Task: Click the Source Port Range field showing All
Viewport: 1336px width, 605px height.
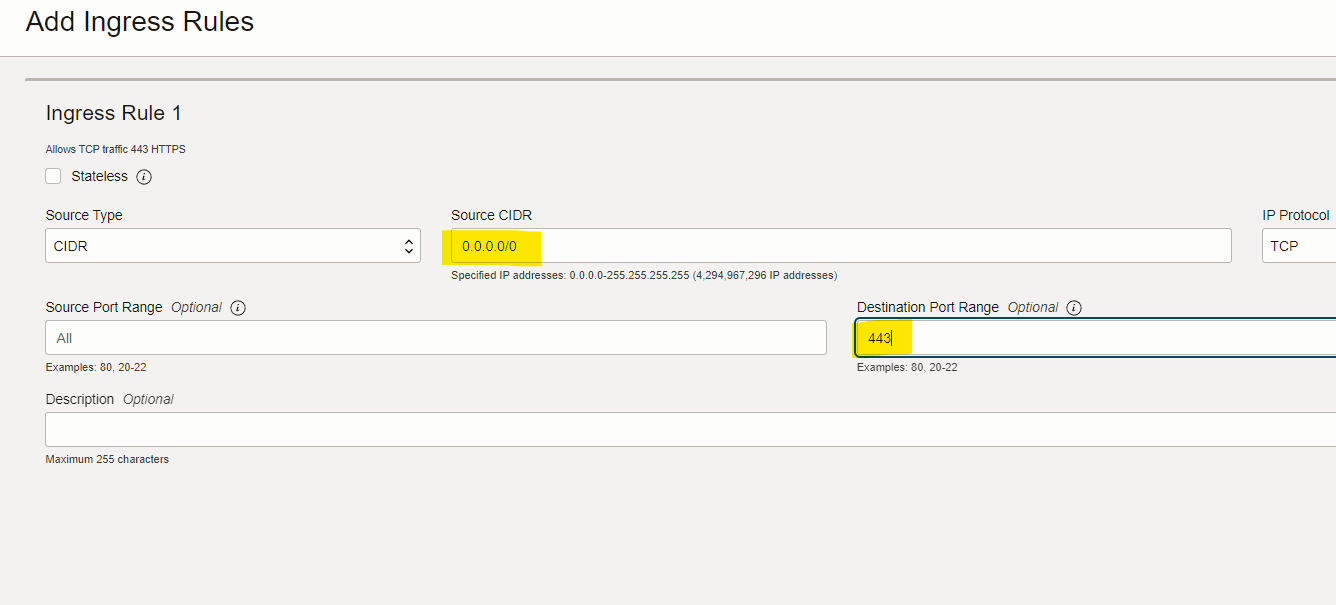Action: point(435,337)
